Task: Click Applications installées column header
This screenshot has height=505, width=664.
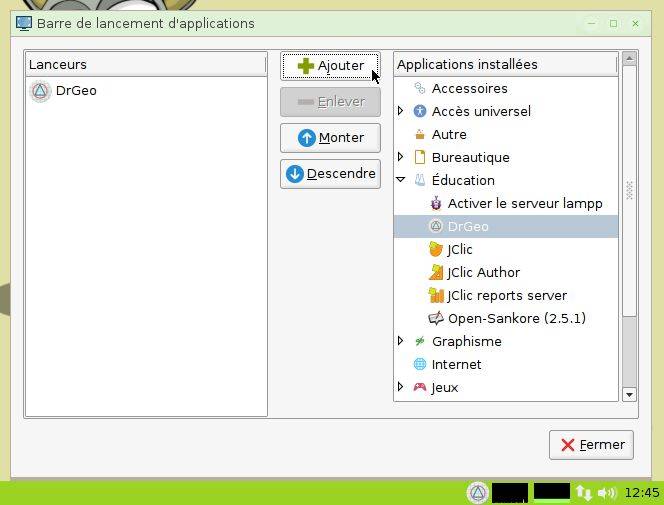Action: (506, 64)
